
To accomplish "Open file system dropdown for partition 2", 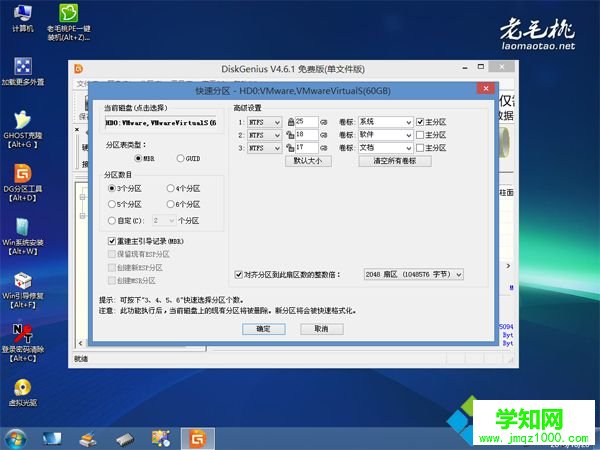I will (x=264, y=135).
